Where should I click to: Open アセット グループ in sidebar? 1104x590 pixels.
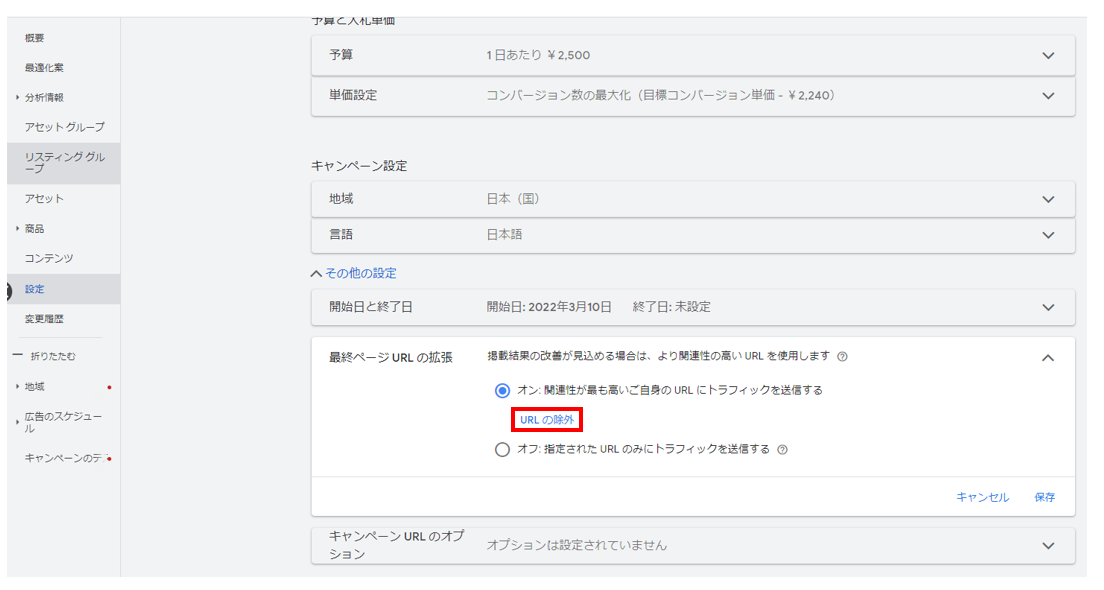point(65,127)
